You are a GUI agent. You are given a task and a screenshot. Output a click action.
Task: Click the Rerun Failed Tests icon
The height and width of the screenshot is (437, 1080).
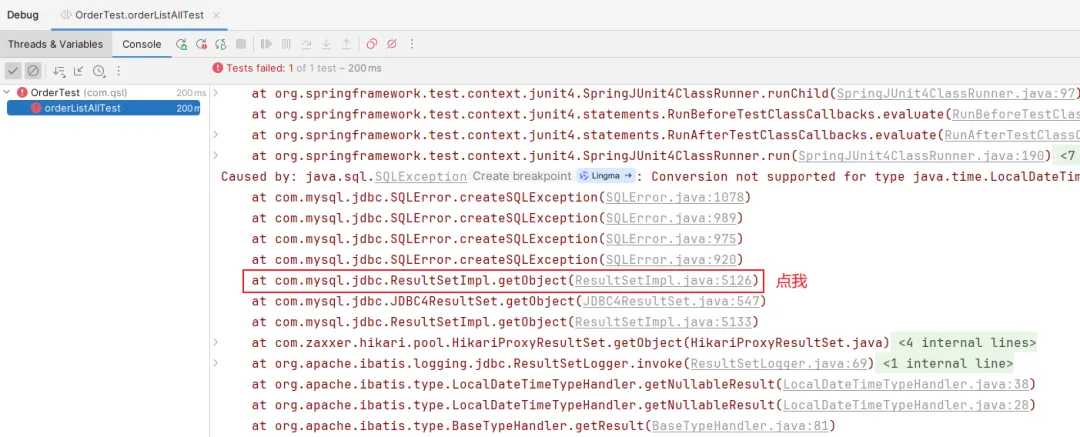201,44
